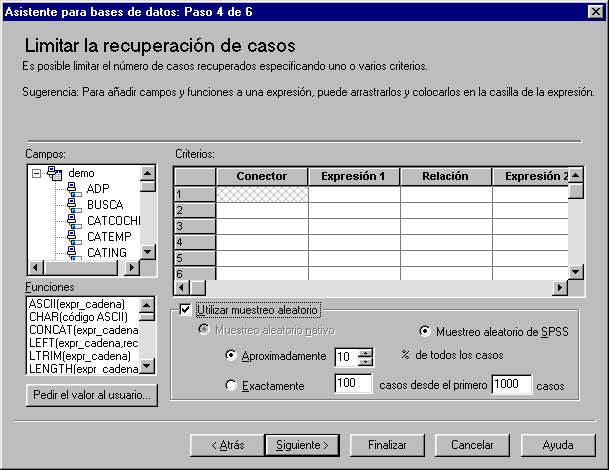Image resolution: width=609 pixels, height=470 pixels.
Task: Select criteria row 1 header
Action: [x=195, y=194]
